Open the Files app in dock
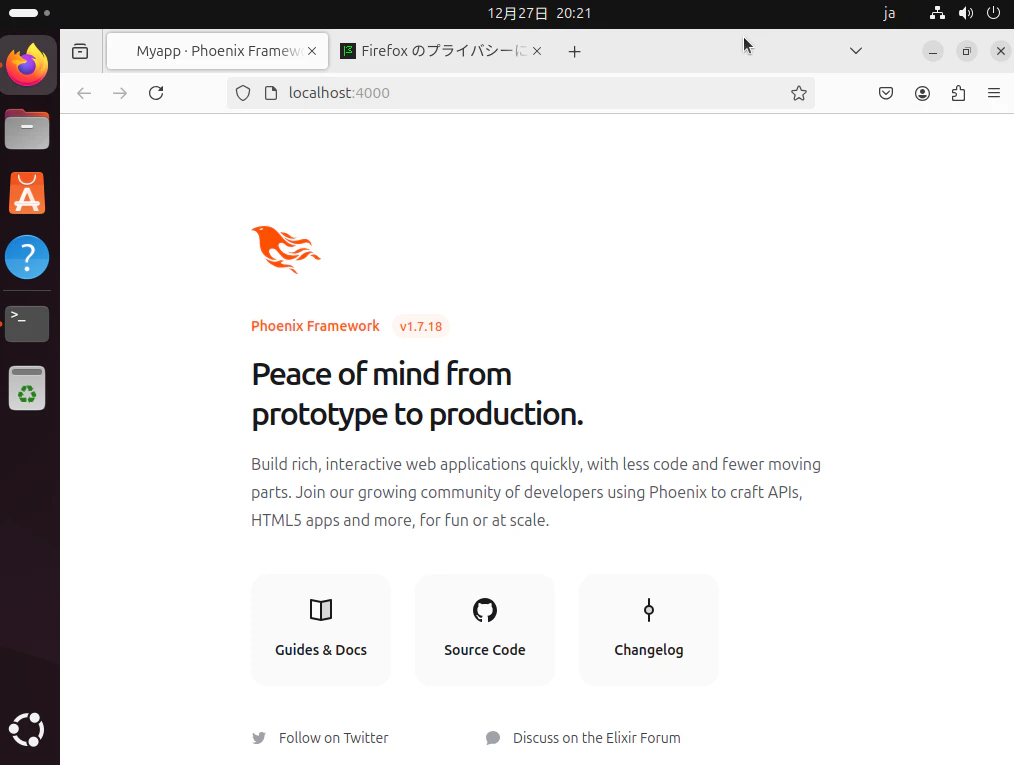Image resolution: width=1014 pixels, height=765 pixels. click(27, 129)
